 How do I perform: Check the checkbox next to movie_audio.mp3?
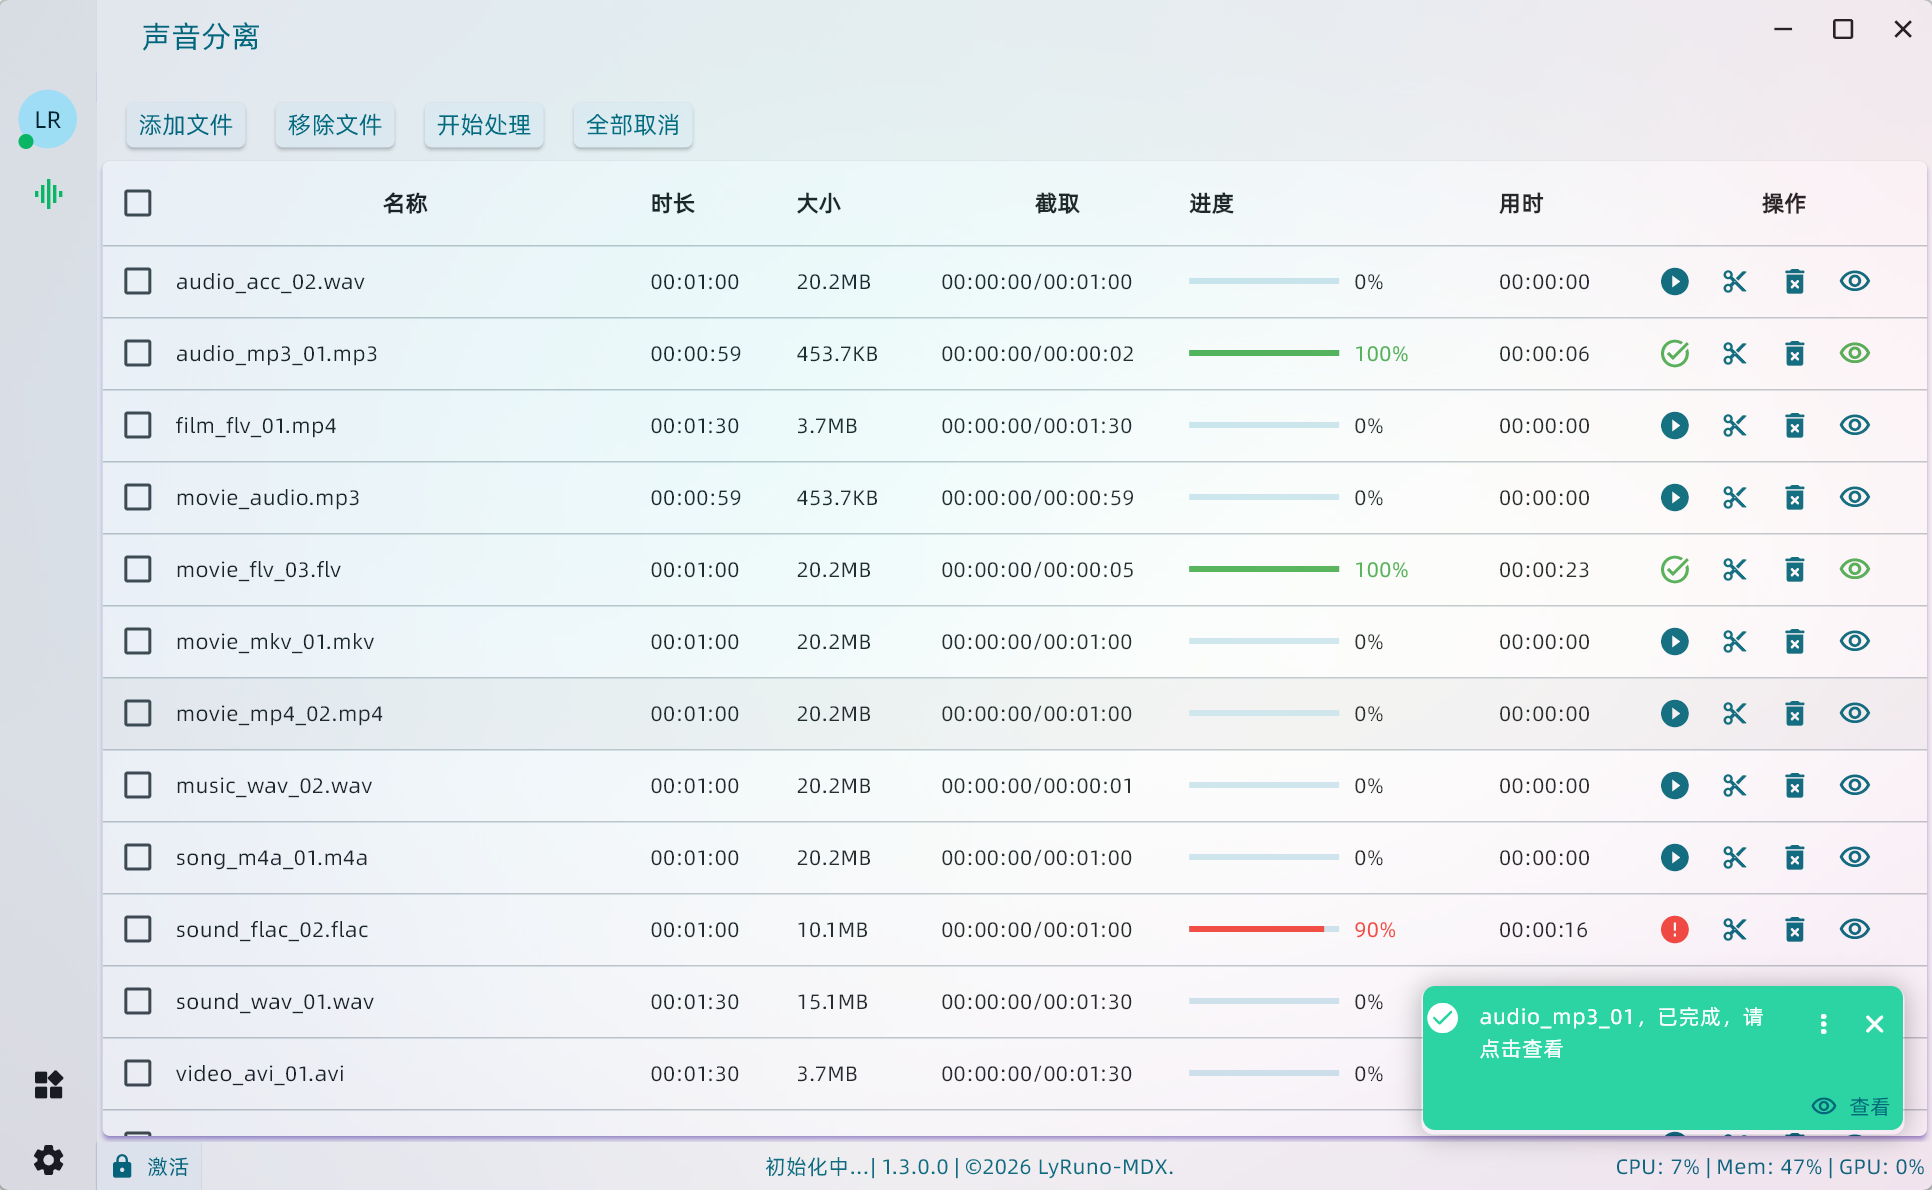pos(137,497)
